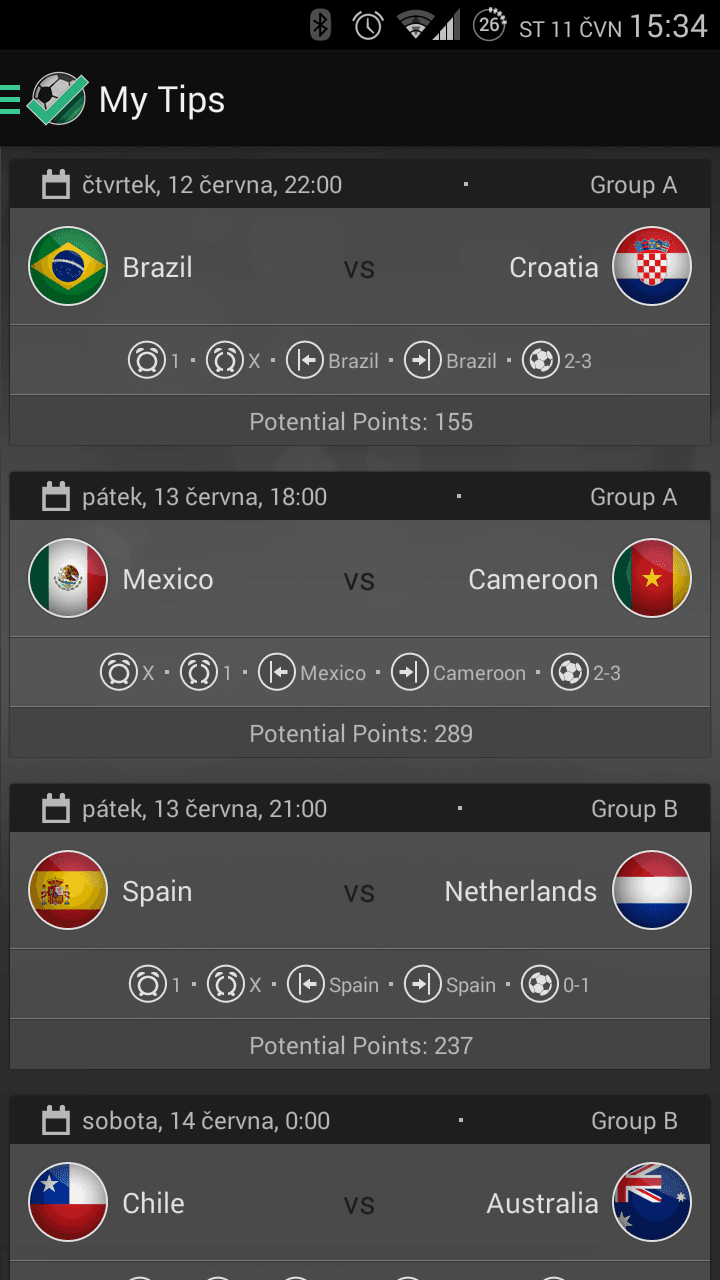Screen dimensions: 720x1280
Task: Open Brazil vs Croatia Potential Points 155
Action: 360,422
